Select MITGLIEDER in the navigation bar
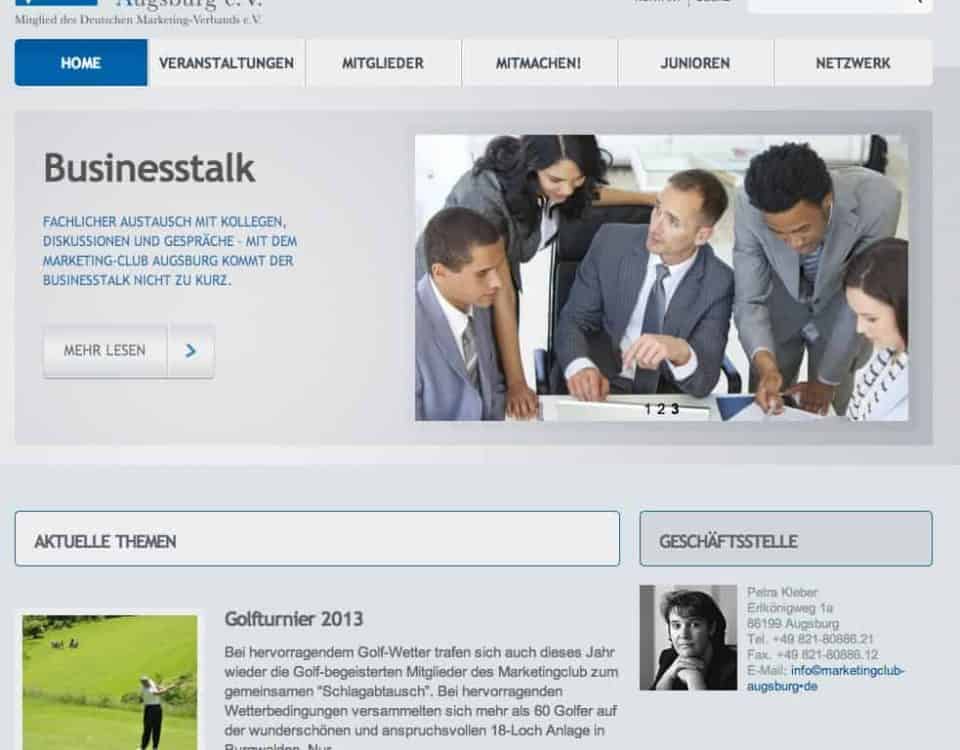 [x=383, y=63]
